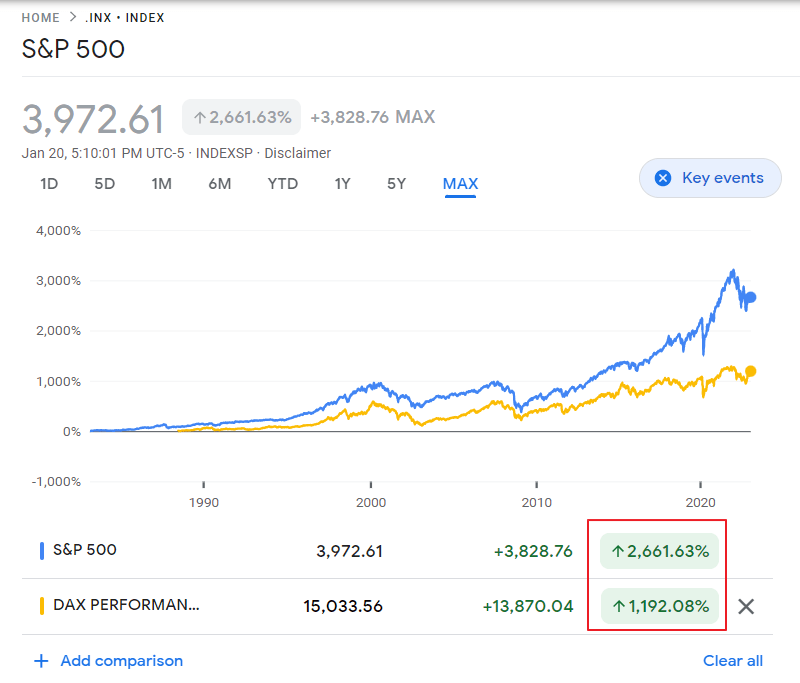Click the +3,828.76 MAX header text

pos(373,117)
